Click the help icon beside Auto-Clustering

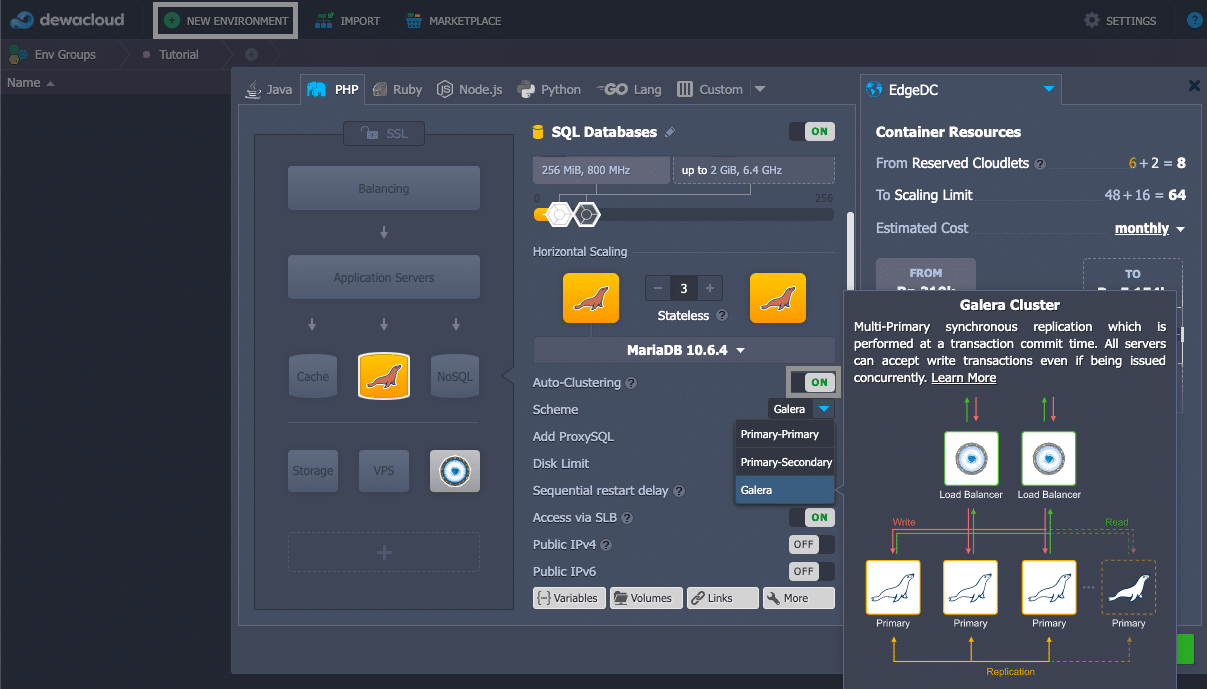tap(631, 383)
